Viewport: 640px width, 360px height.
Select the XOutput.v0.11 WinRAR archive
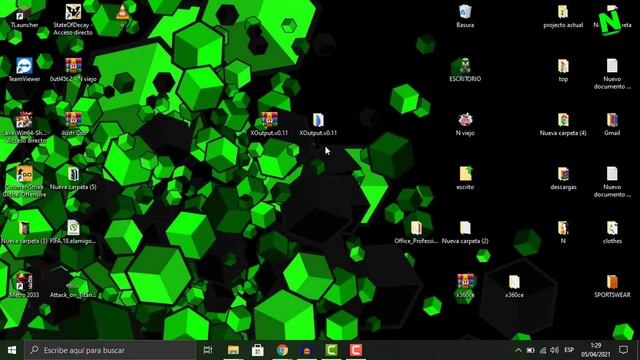point(269,120)
